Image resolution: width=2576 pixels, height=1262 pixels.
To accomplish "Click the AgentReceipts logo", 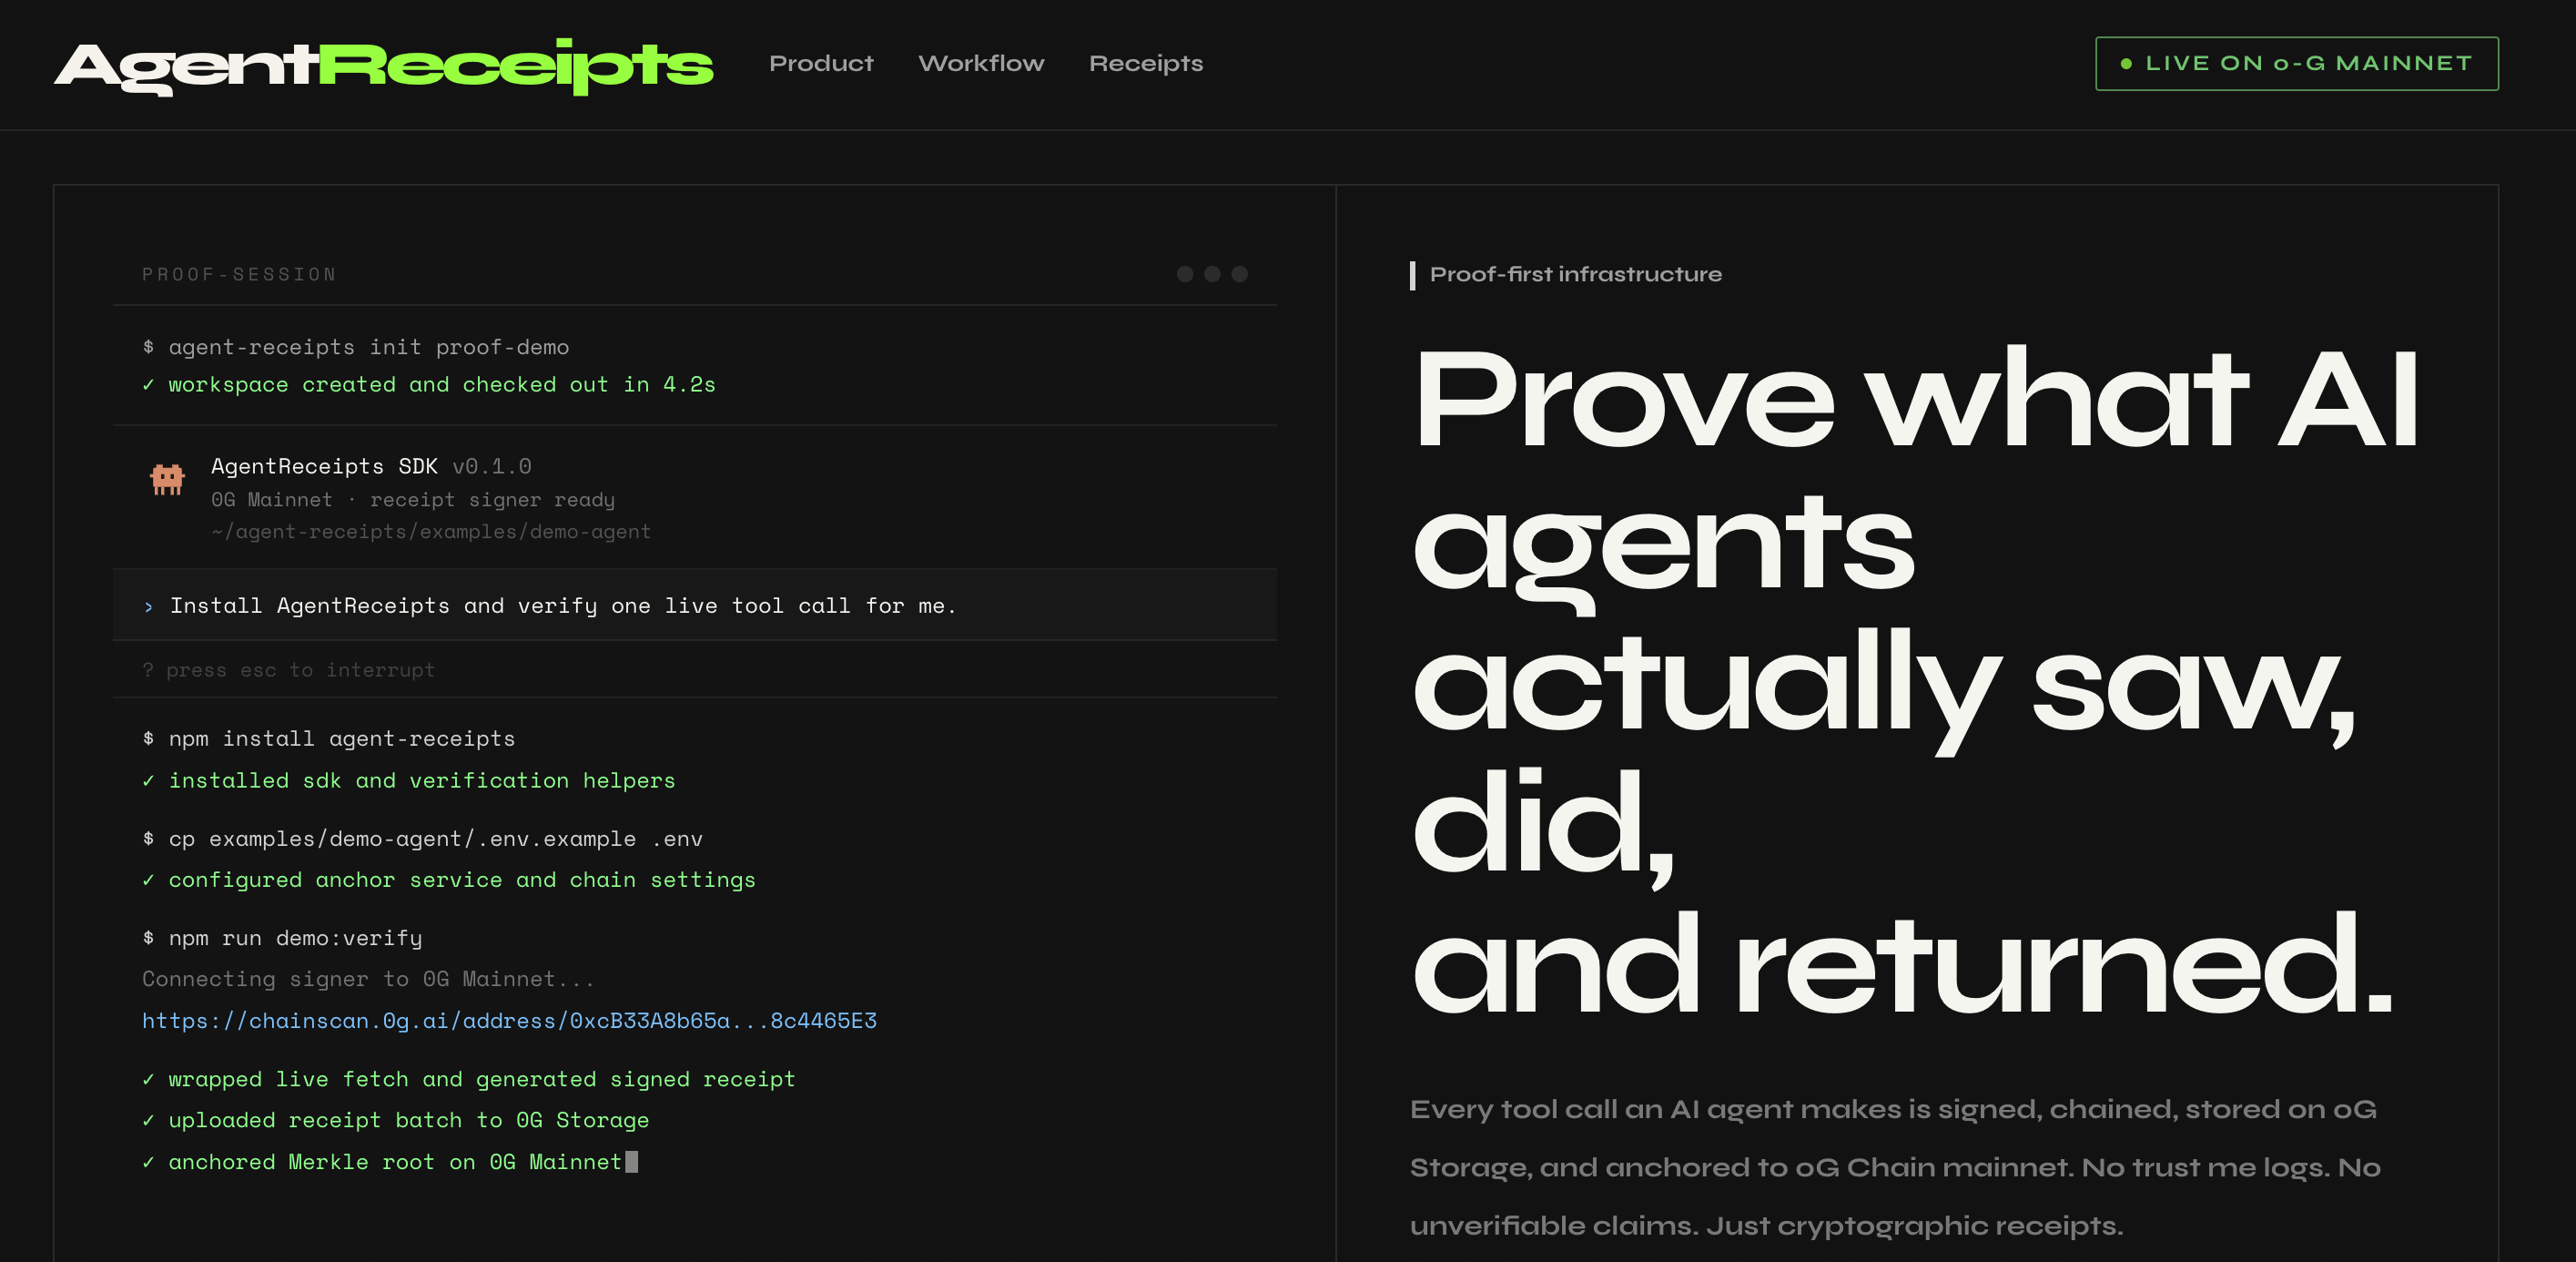I will click(x=384, y=66).
